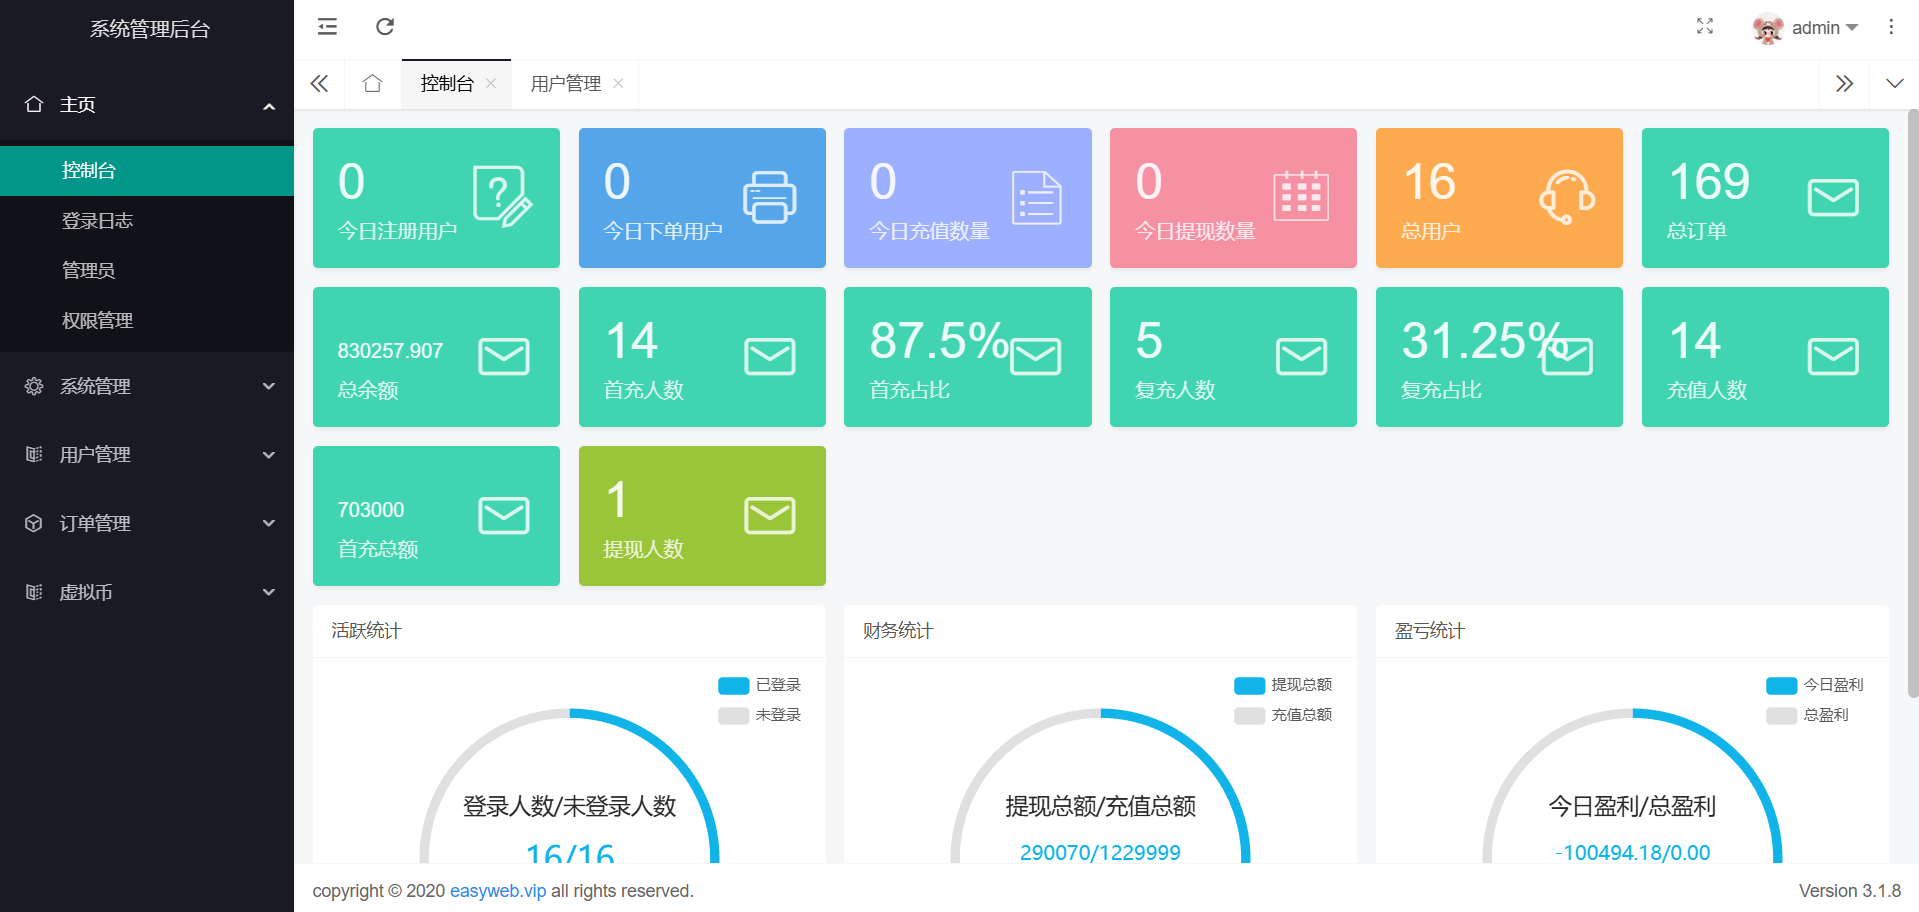Image resolution: width=1919 pixels, height=912 pixels.
Task: Switch to the 用户管理 tab
Action: [566, 84]
